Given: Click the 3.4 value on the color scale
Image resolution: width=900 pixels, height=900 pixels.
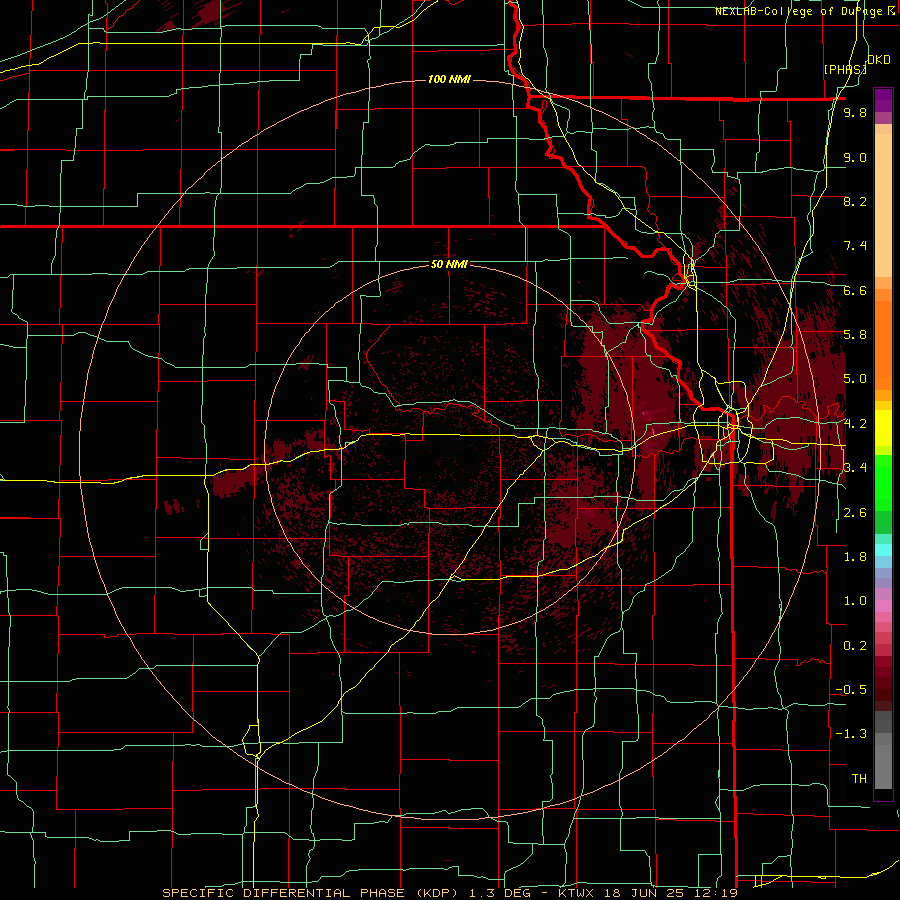Looking at the screenshot, I should point(855,468).
